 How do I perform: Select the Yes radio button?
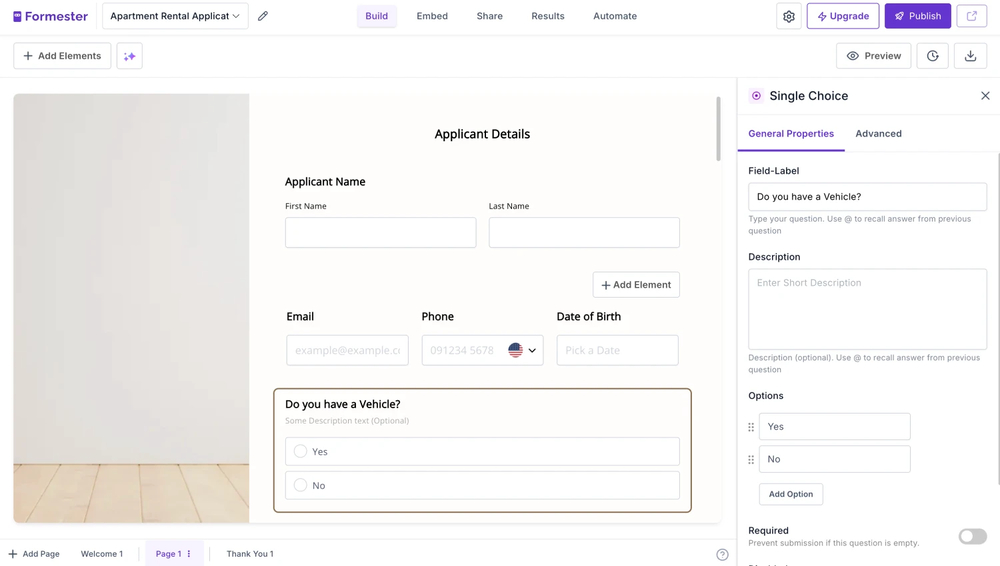[300, 452]
